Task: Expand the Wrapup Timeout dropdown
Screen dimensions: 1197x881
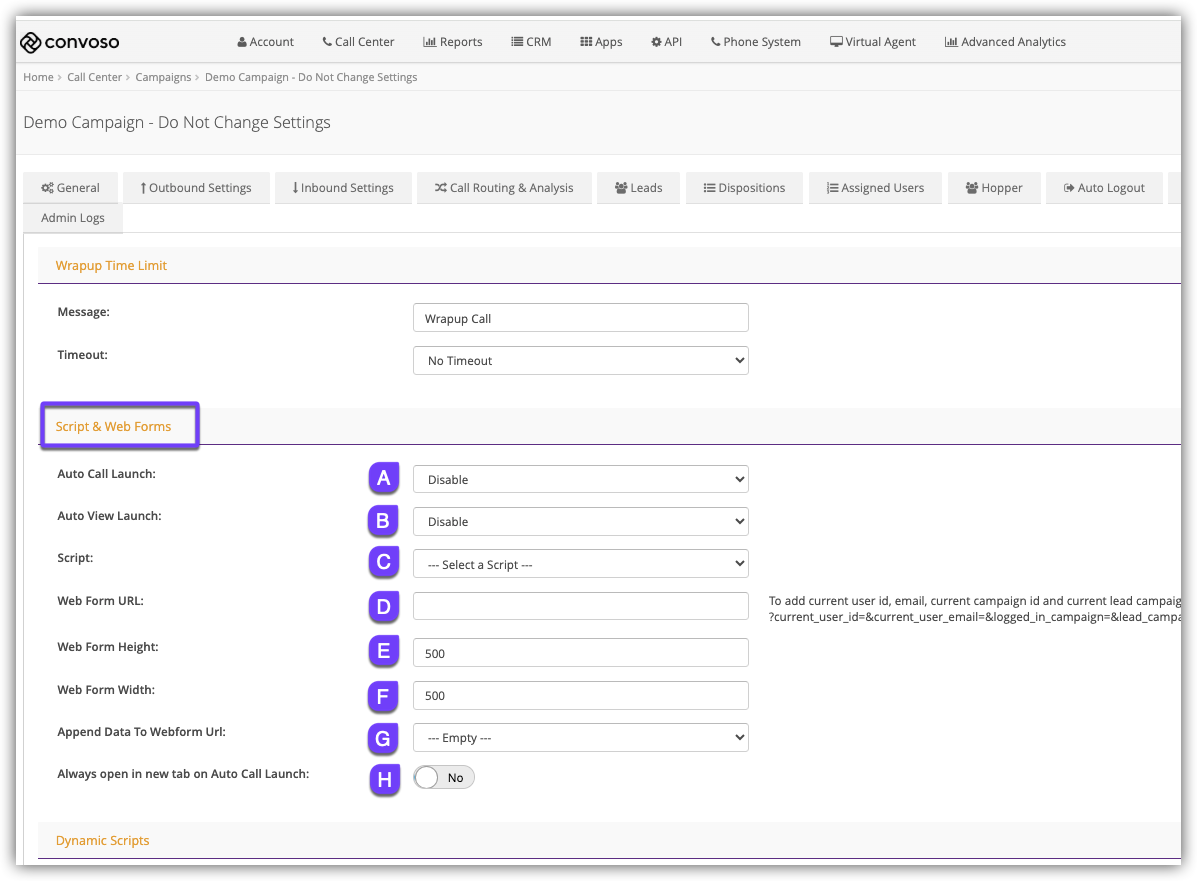Action: tap(580, 361)
